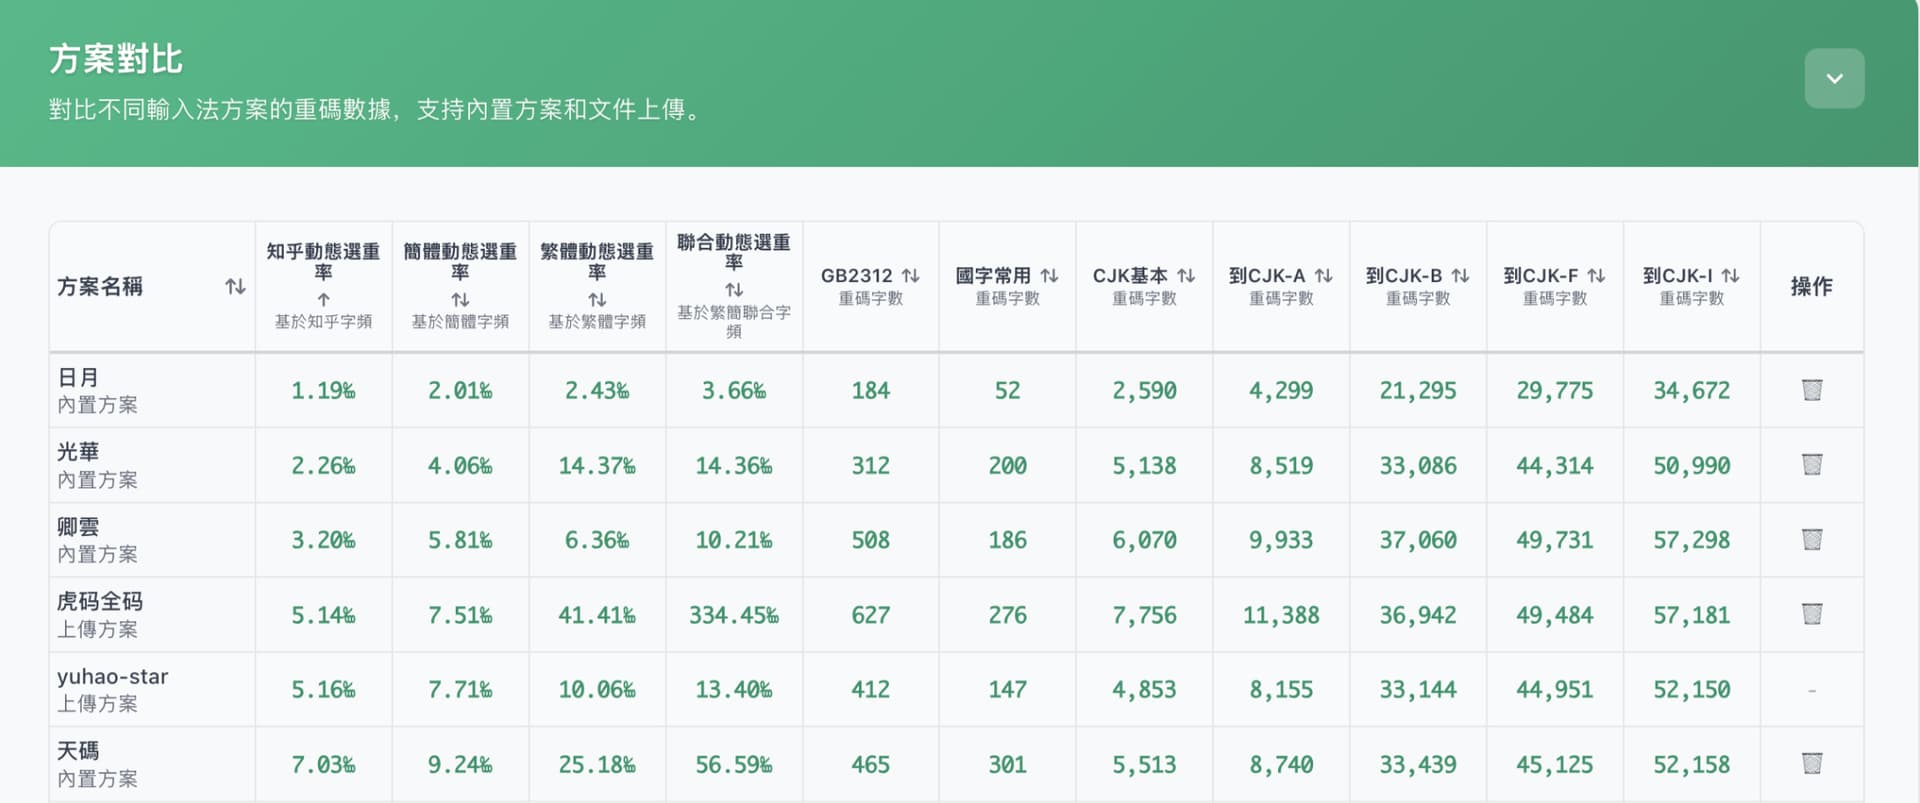This screenshot has width=1920, height=803.
Task: Delete the 光華 scheme via trash icon
Action: coord(1811,465)
